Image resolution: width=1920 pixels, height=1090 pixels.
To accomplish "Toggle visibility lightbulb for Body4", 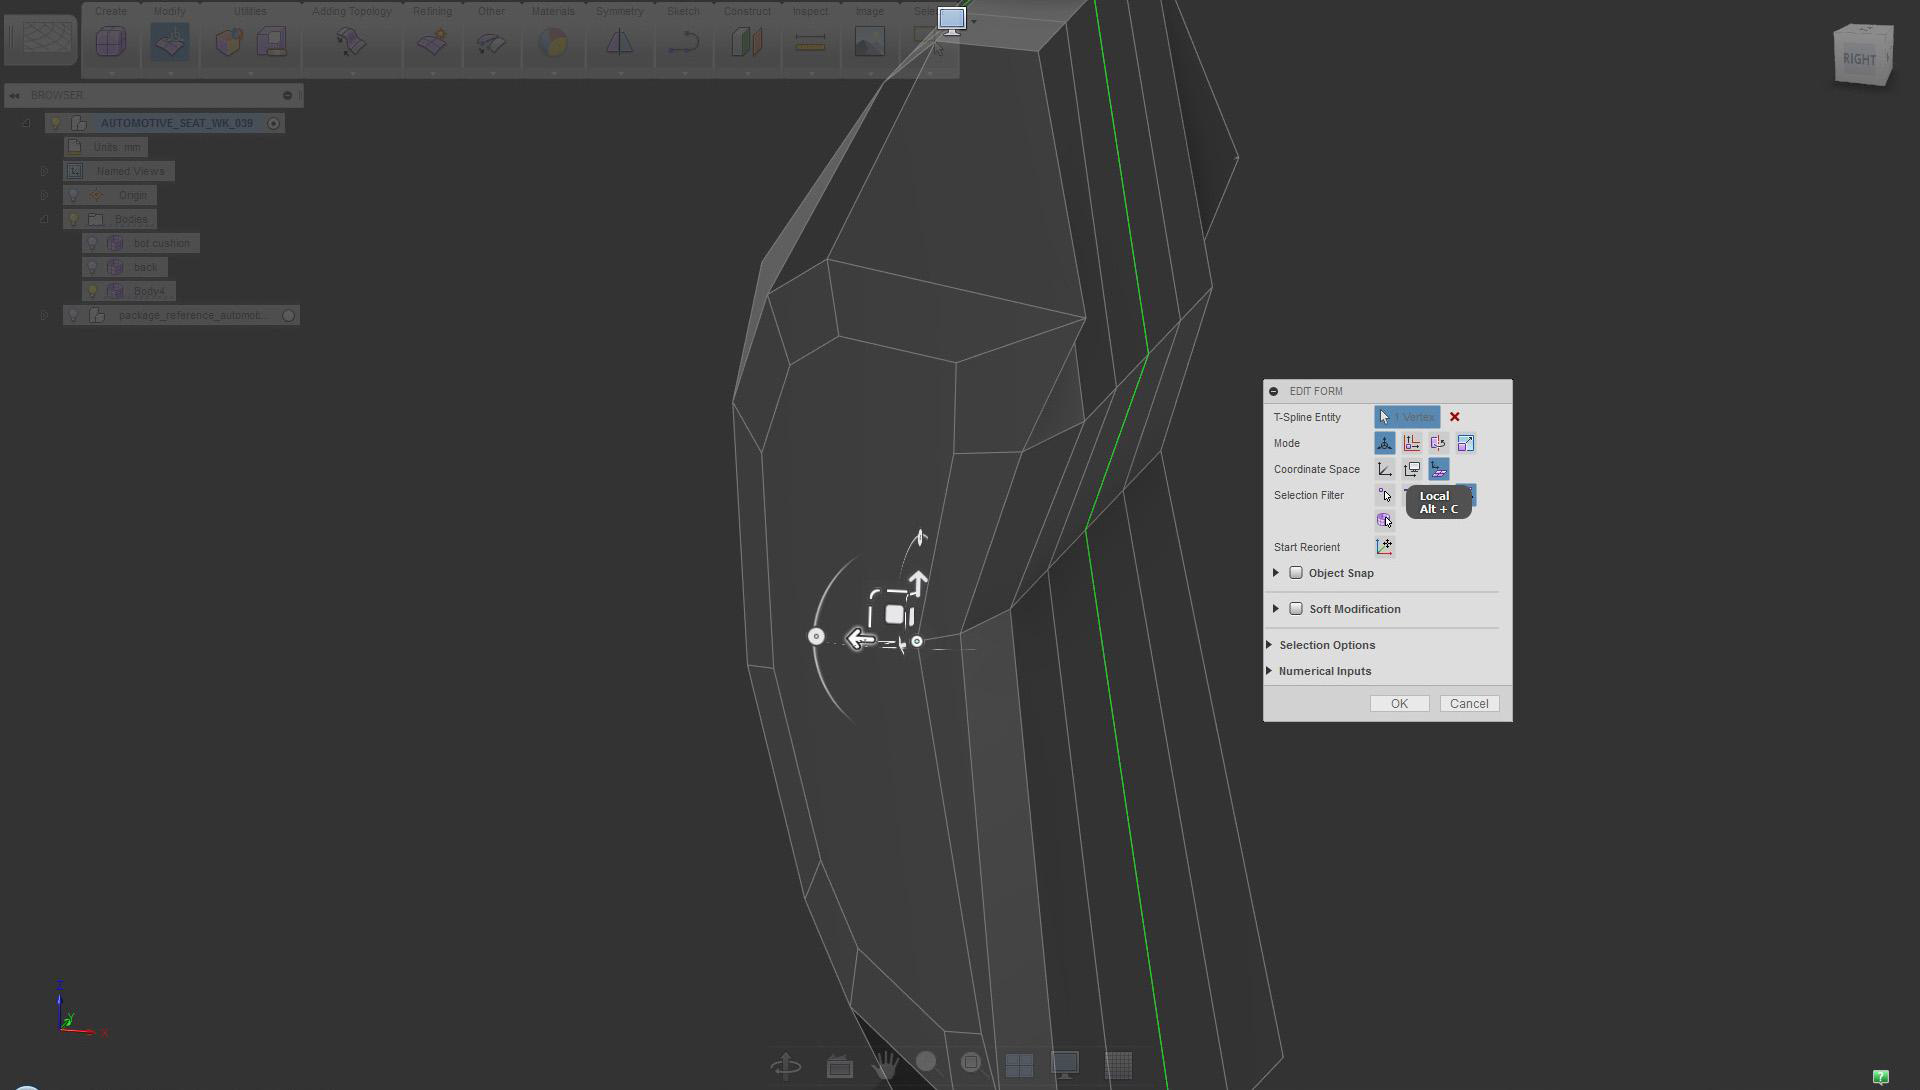I will (x=92, y=291).
